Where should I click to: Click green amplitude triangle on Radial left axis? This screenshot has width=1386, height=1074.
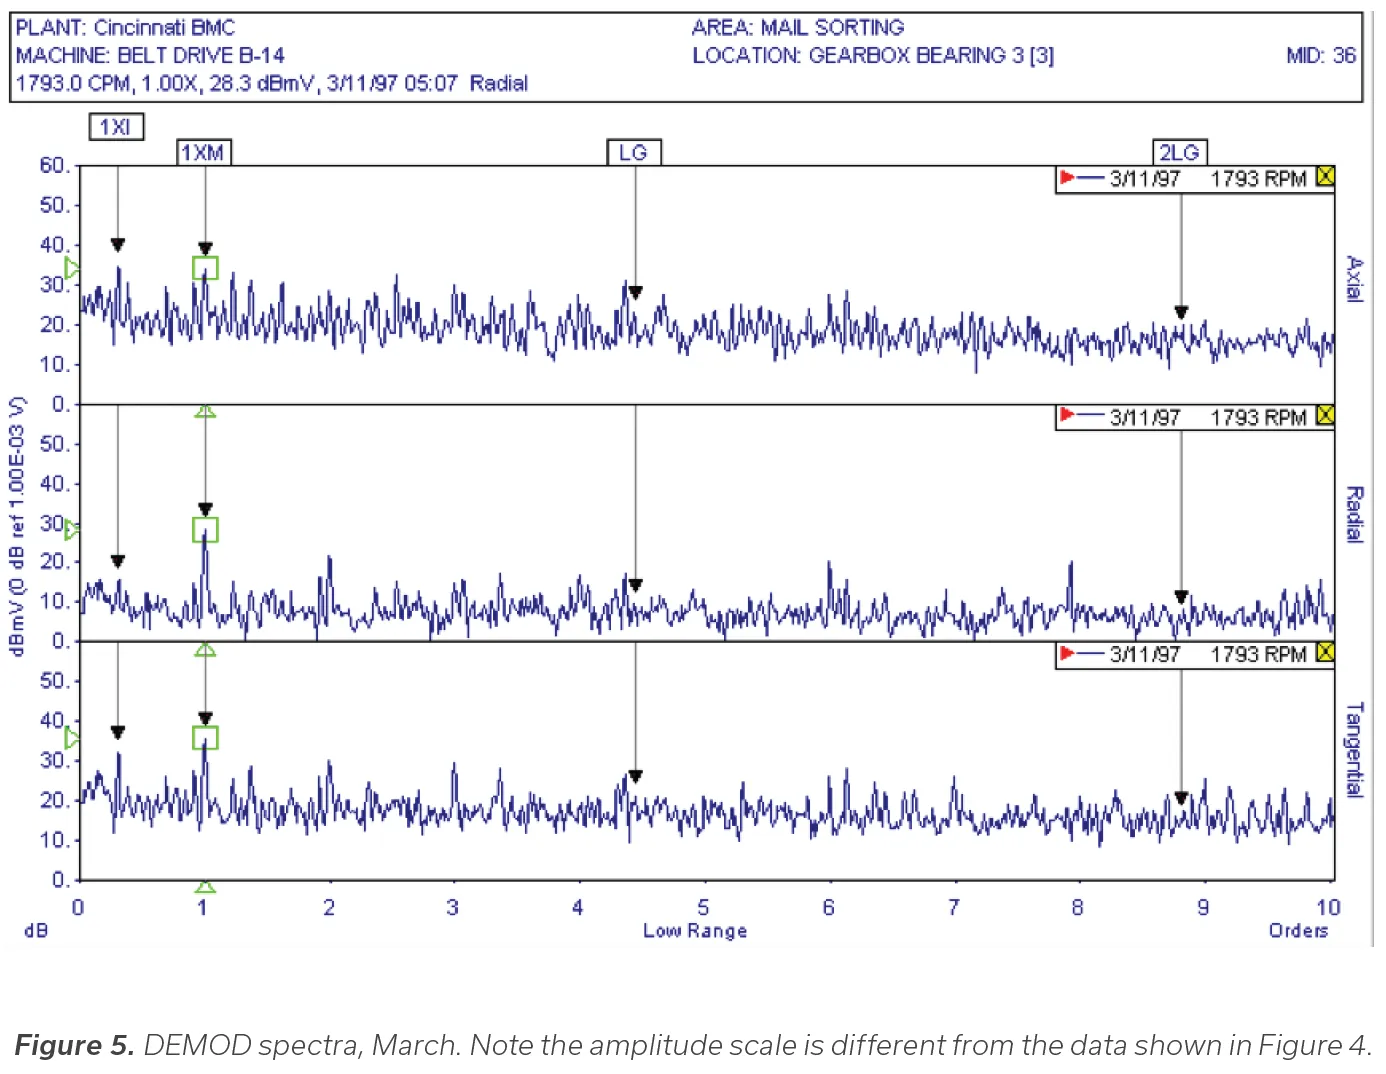(72, 529)
